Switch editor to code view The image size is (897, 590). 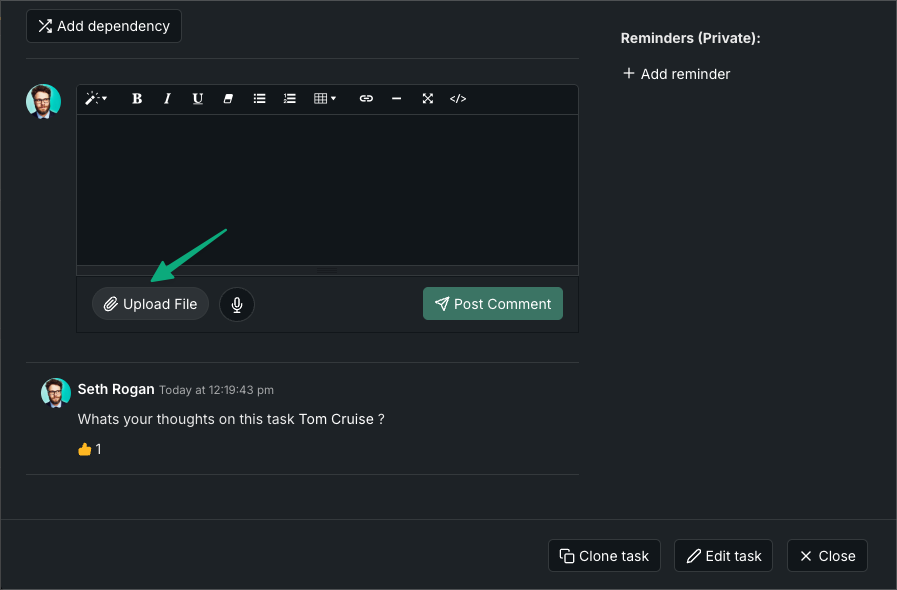[458, 99]
